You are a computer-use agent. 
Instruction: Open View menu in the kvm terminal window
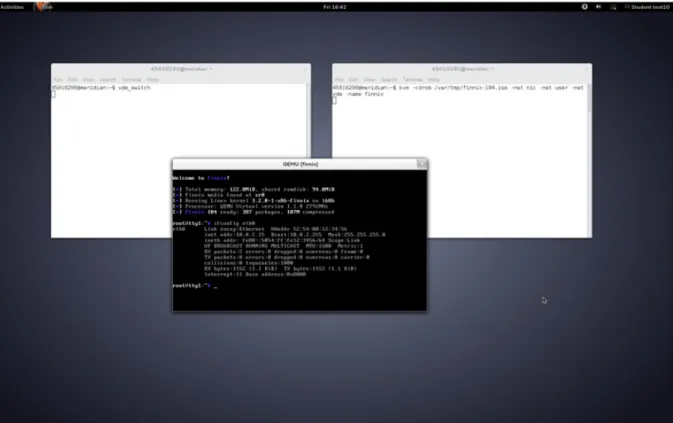pyautogui.click(x=370, y=79)
